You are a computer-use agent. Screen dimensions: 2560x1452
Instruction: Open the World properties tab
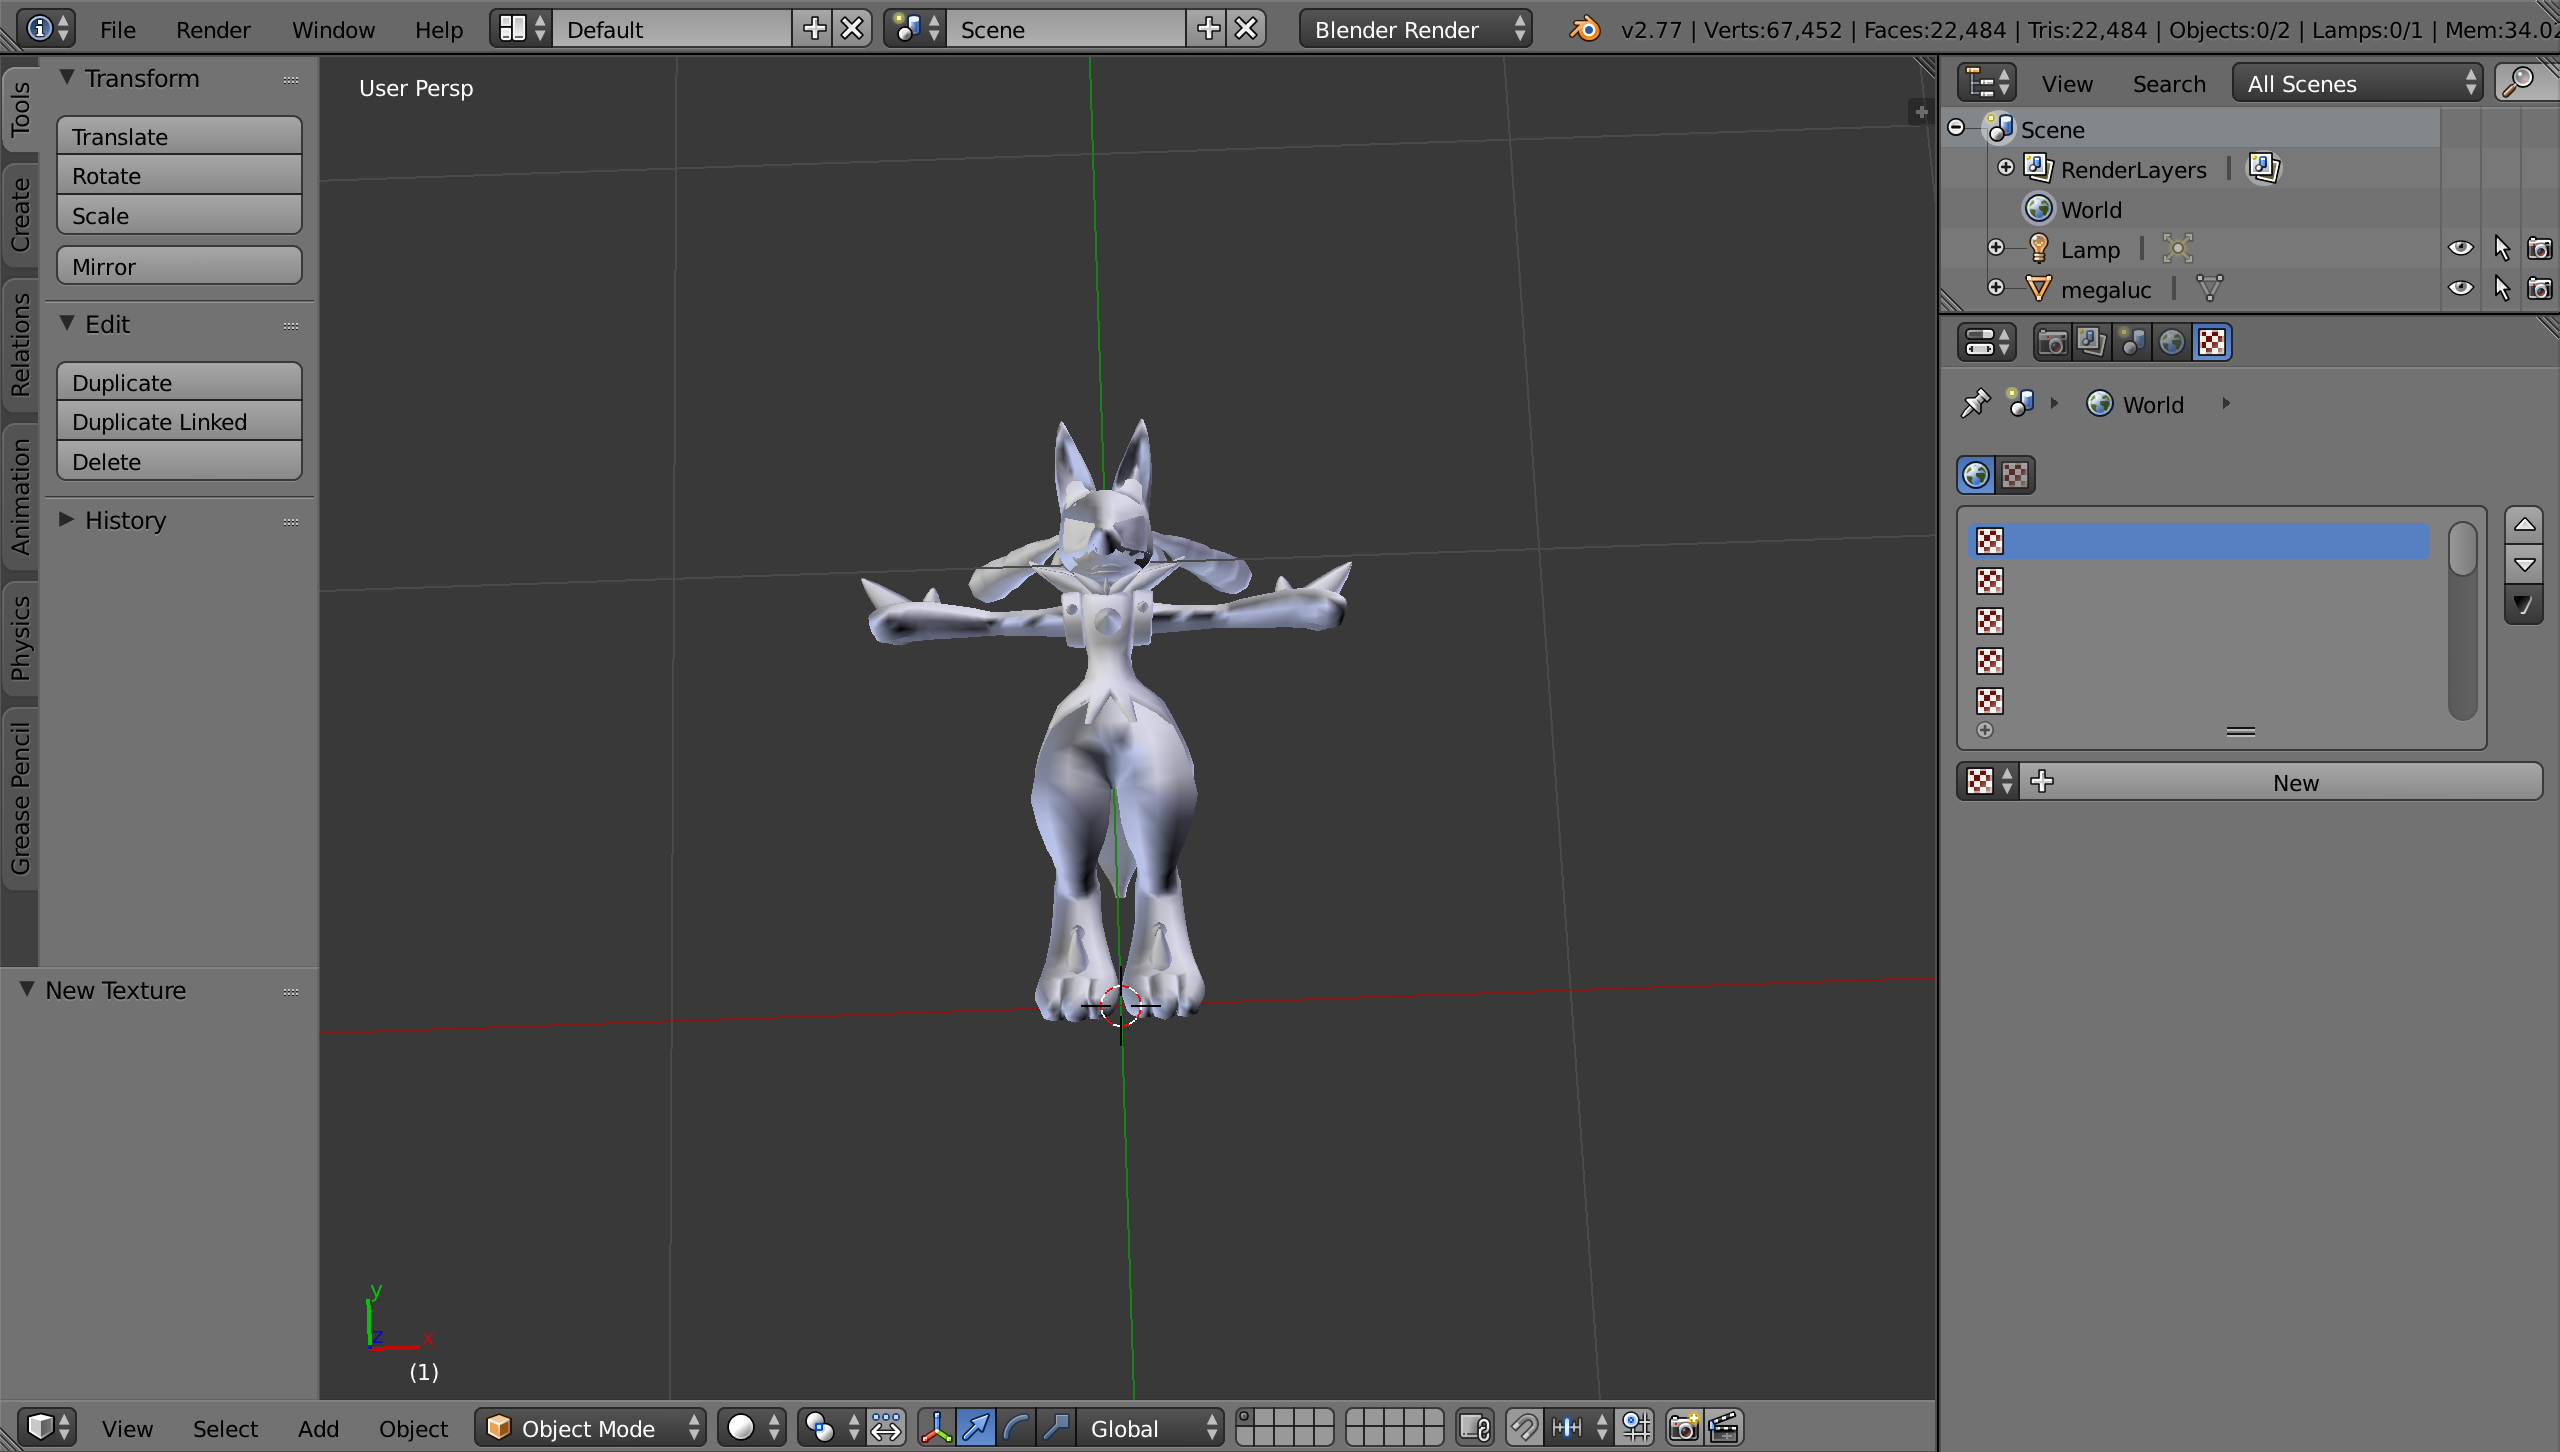(2171, 343)
